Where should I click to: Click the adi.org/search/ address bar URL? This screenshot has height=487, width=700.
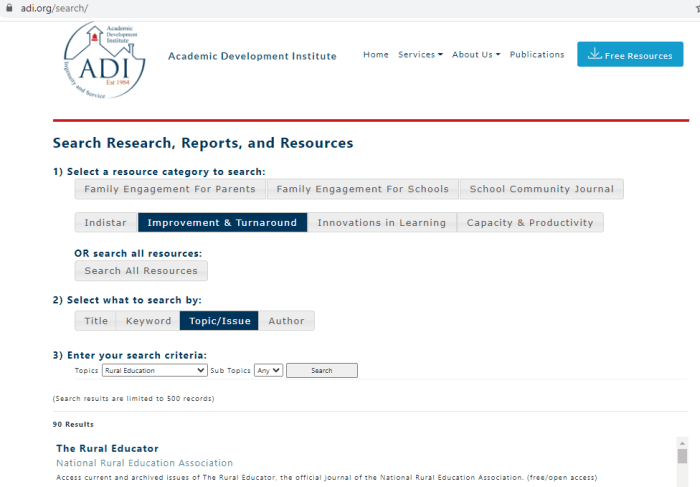pos(54,8)
